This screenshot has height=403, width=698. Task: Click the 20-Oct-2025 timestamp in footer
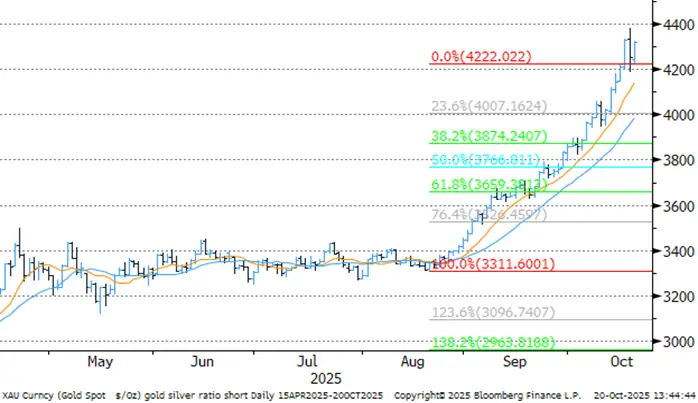[x=620, y=395]
